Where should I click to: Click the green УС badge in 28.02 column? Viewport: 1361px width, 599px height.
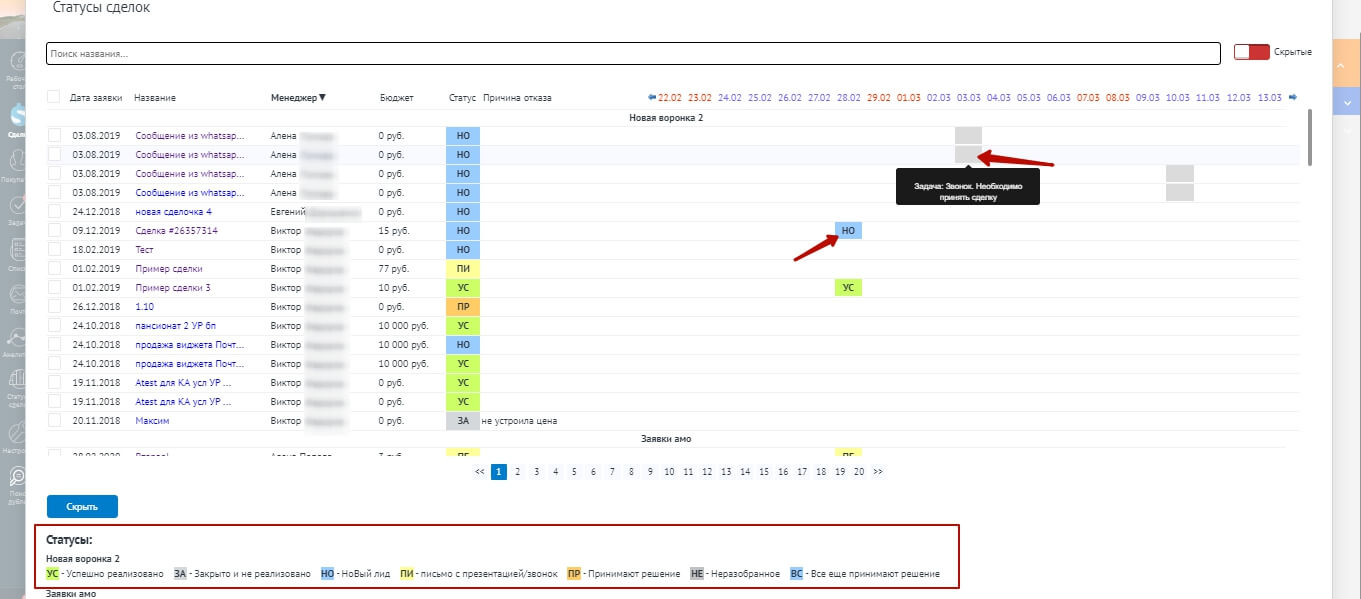[x=848, y=288]
